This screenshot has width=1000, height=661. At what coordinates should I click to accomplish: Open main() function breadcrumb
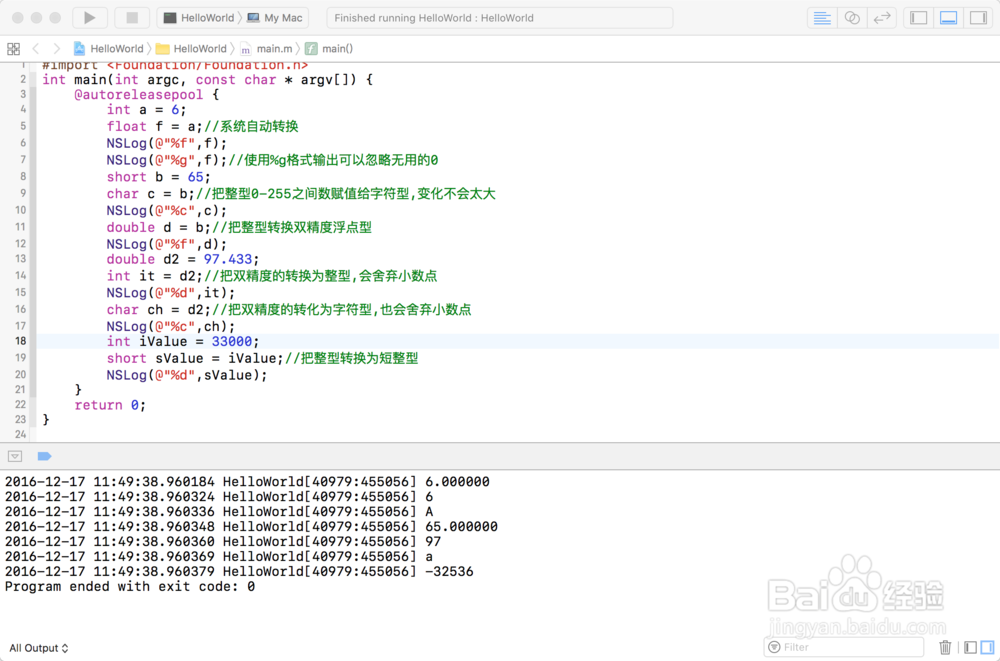(x=329, y=48)
